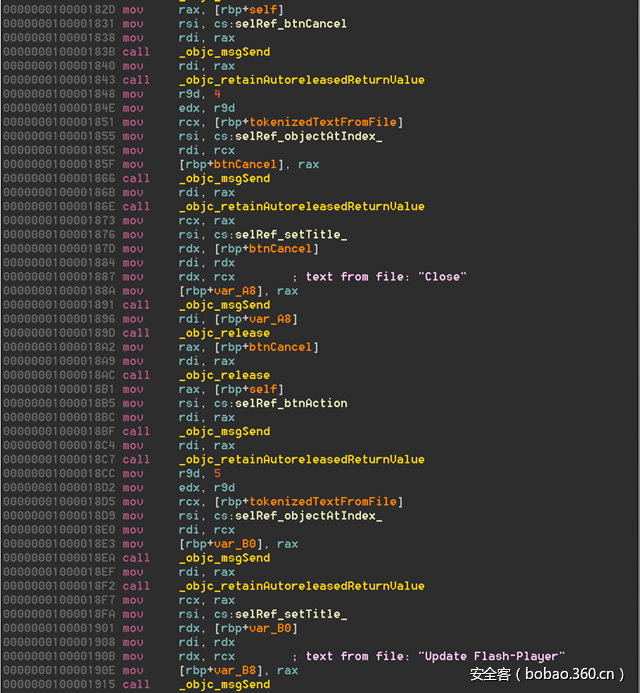Click the _objc_msgSend call at address 183B

pos(224,51)
